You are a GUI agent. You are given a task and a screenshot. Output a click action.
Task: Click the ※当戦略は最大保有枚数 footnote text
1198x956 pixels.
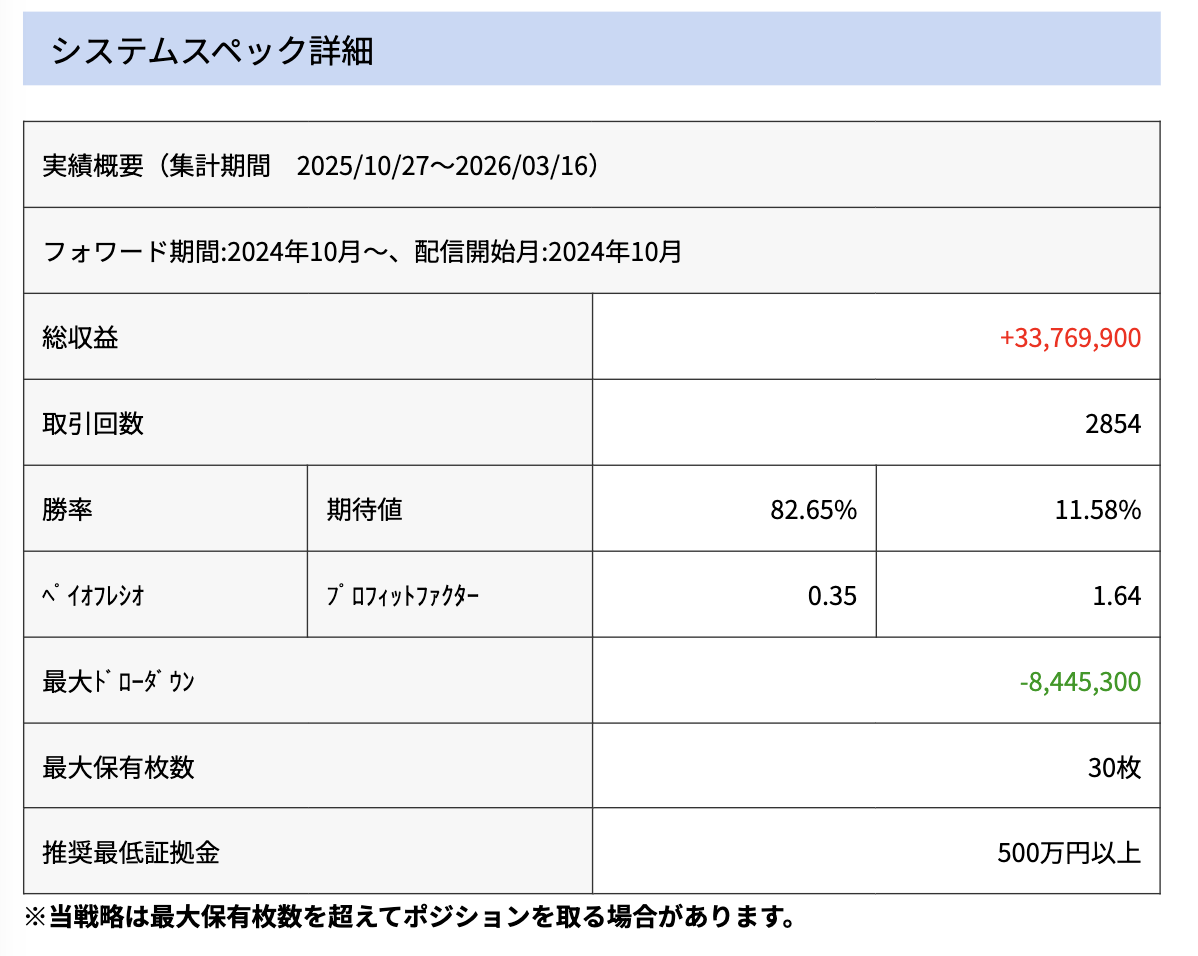pos(408,916)
